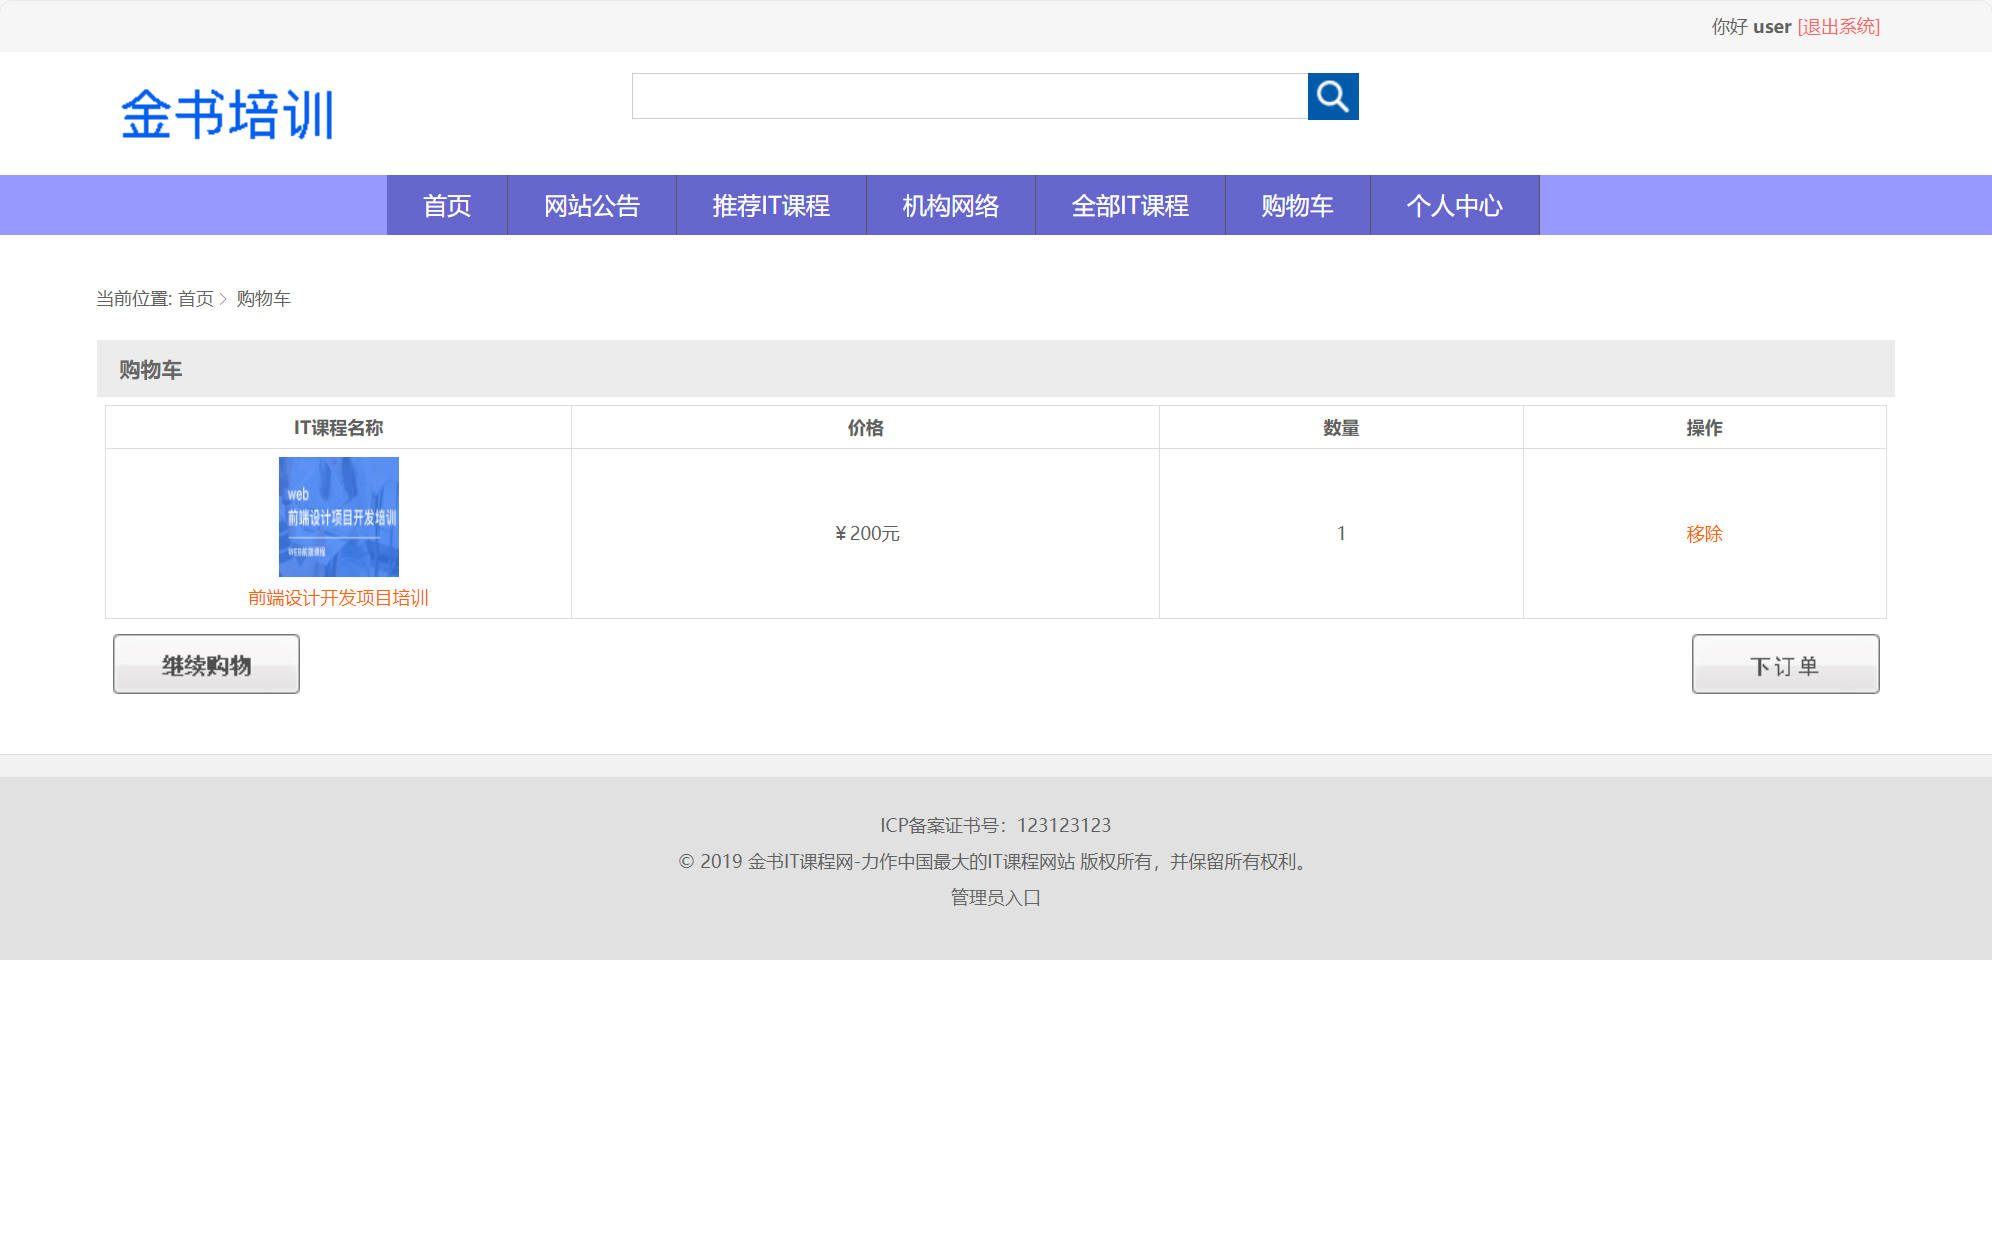This screenshot has height=1252, width=1992.
Task: Go to 个人中心 navigation tab
Action: tap(1453, 205)
